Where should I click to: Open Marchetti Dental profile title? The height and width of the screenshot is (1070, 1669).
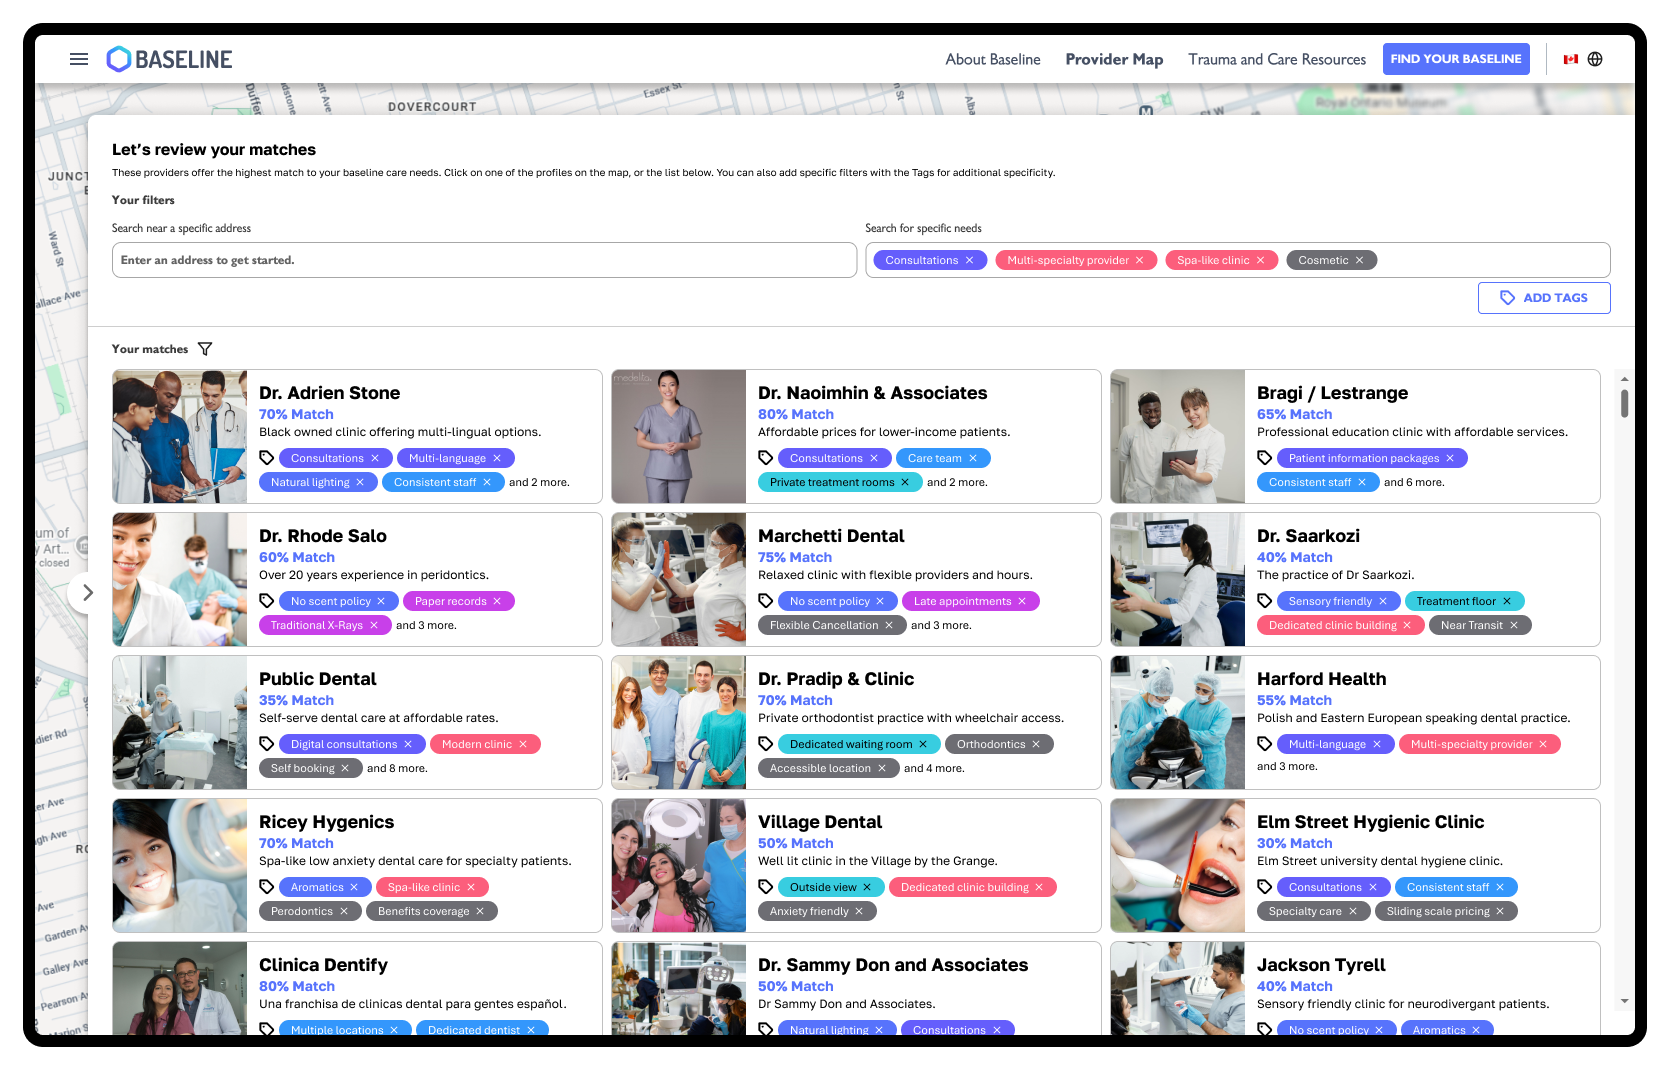831,536
